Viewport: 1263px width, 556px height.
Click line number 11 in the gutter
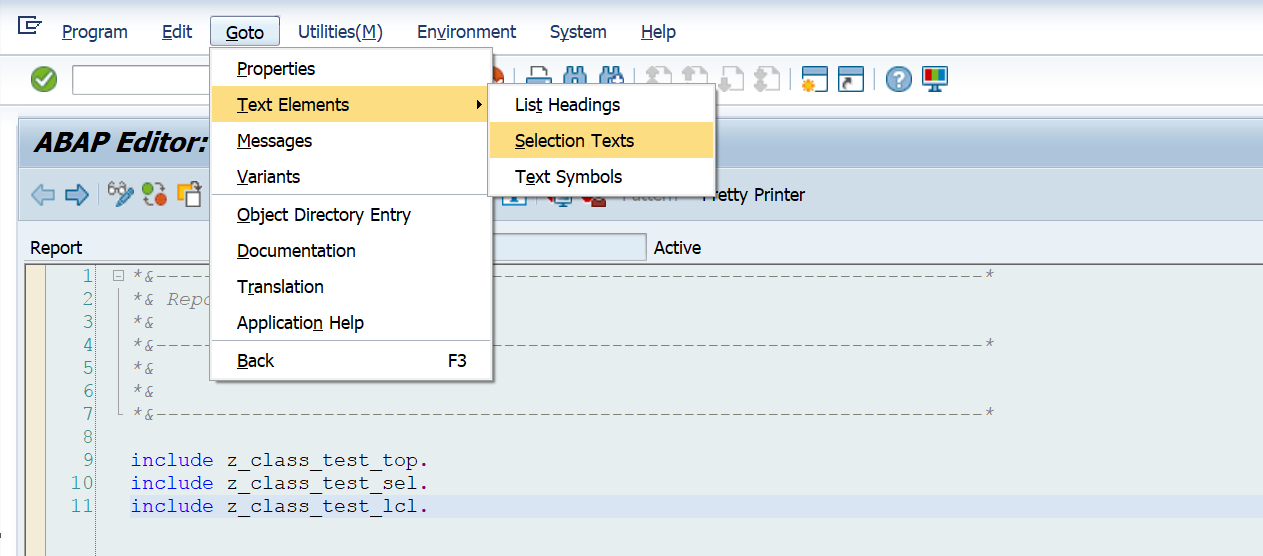click(x=82, y=506)
